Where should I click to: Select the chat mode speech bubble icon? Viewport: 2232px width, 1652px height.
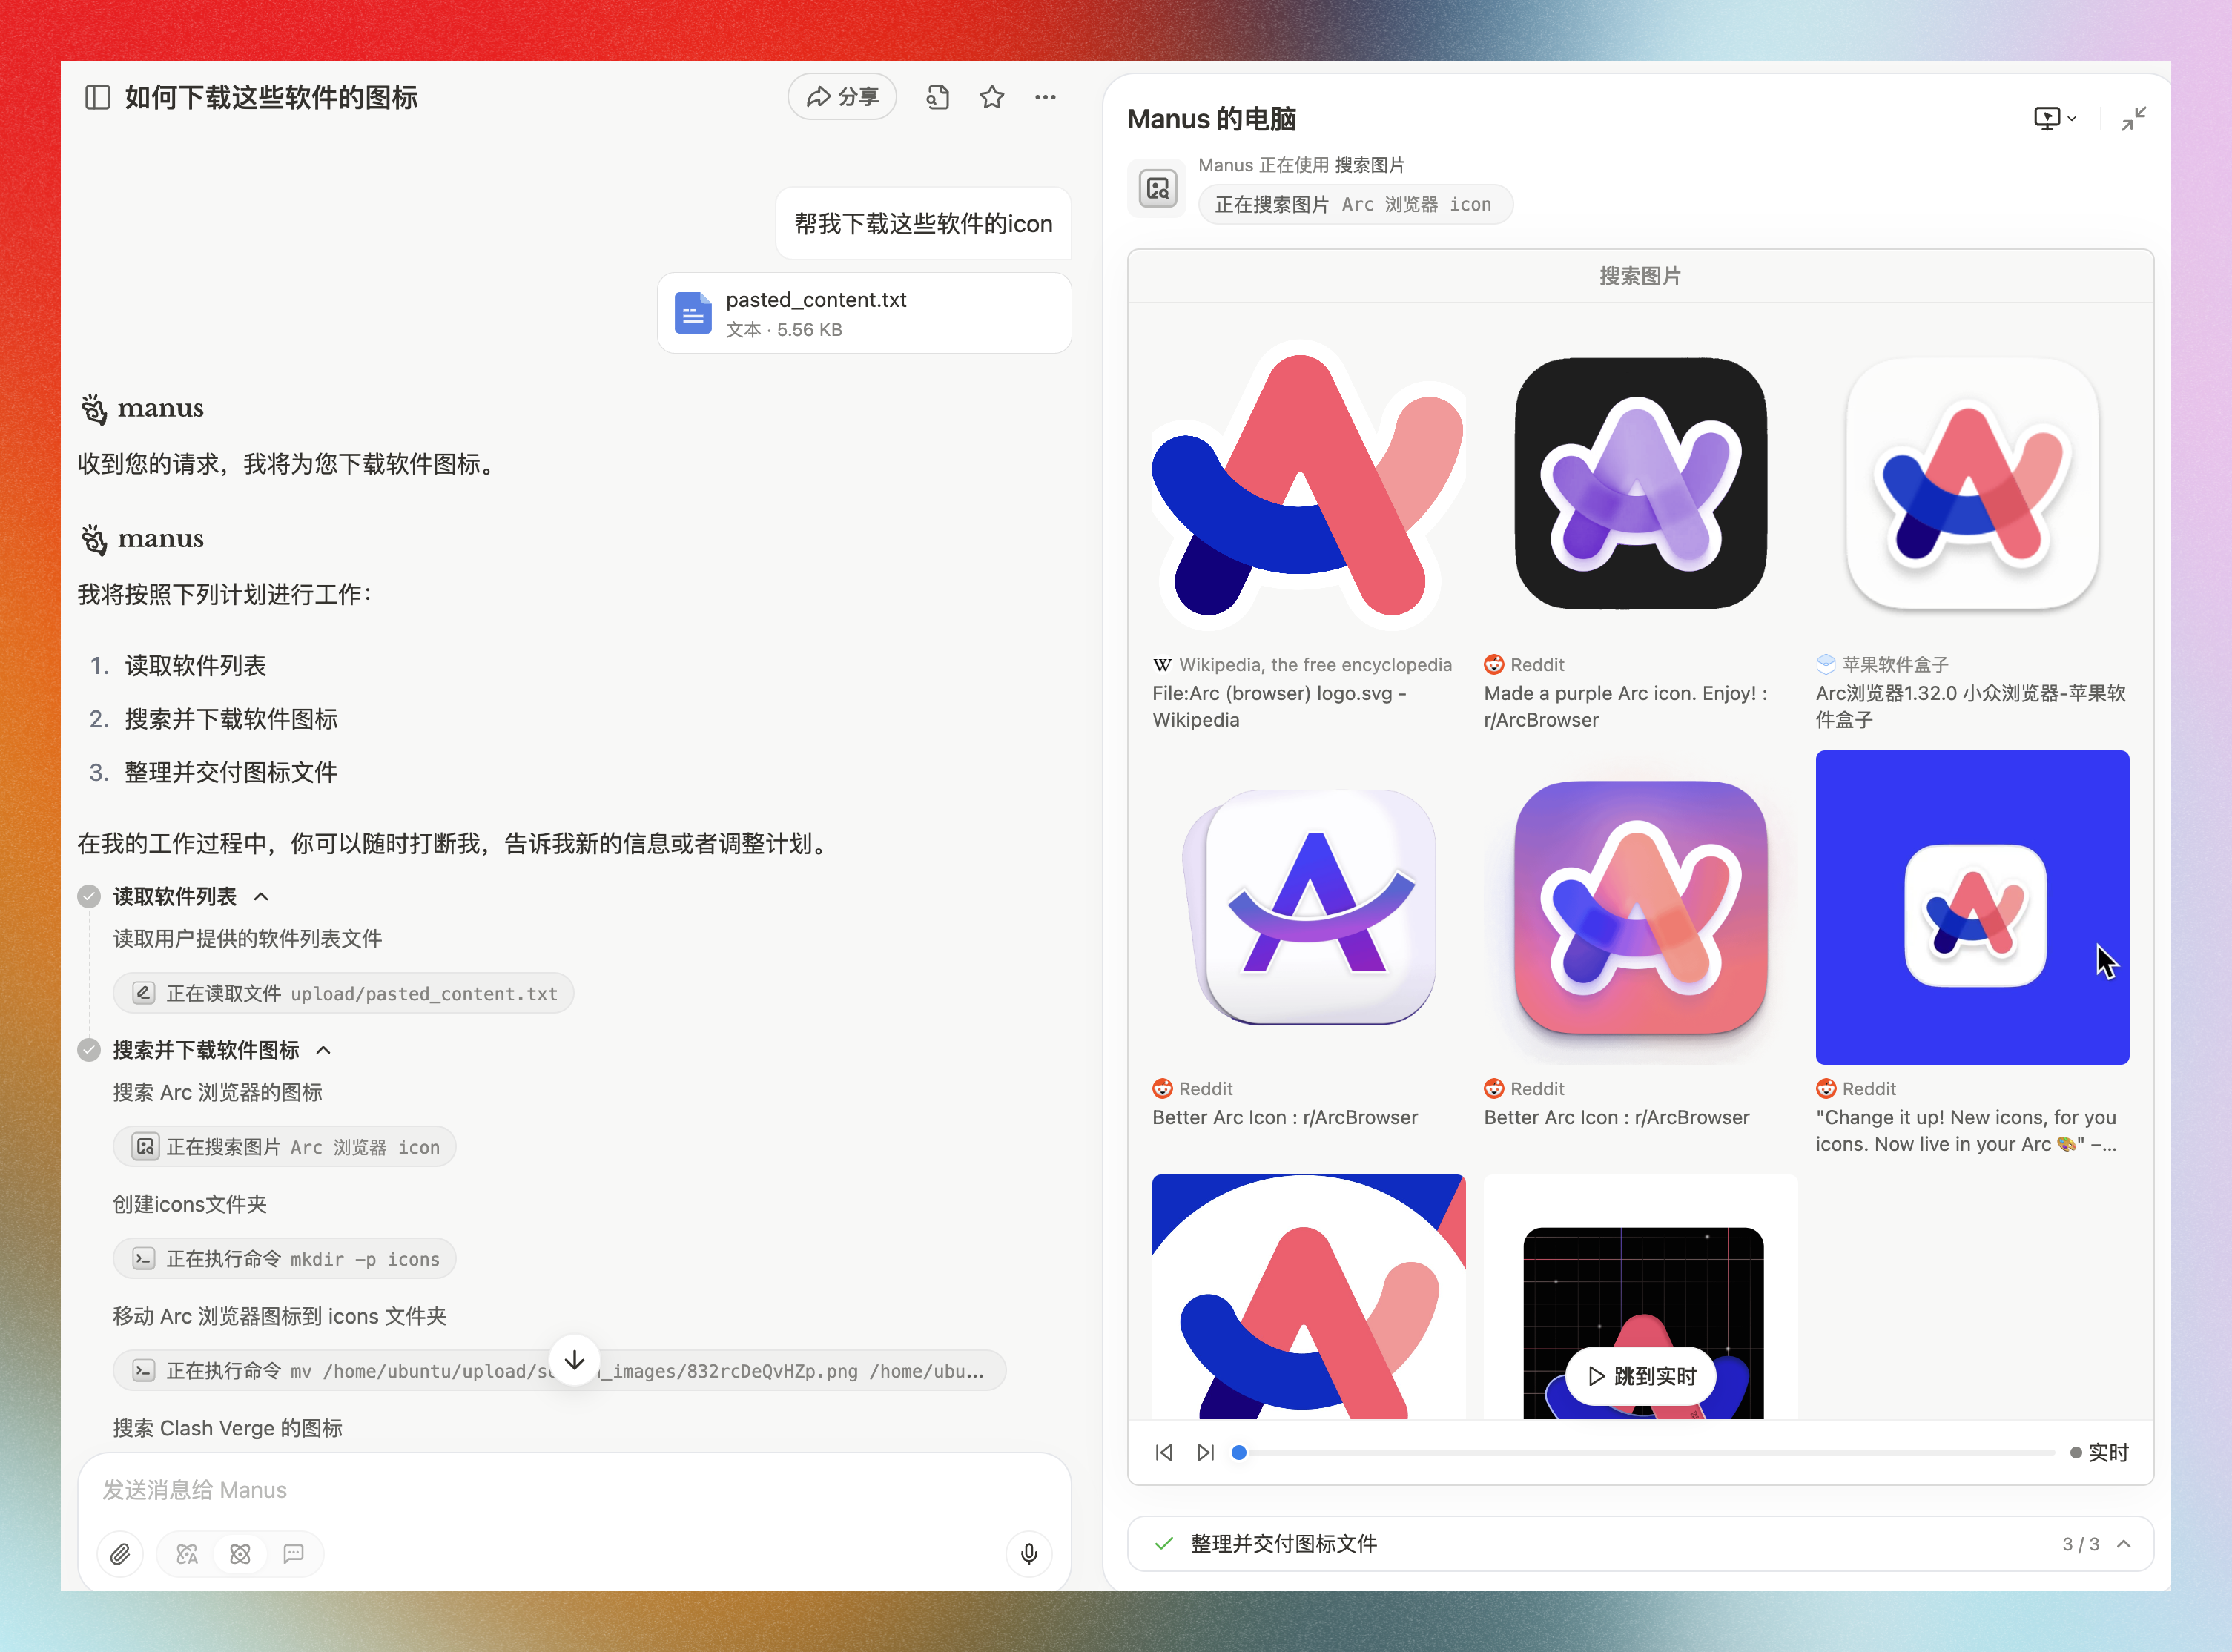point(293,1554)
